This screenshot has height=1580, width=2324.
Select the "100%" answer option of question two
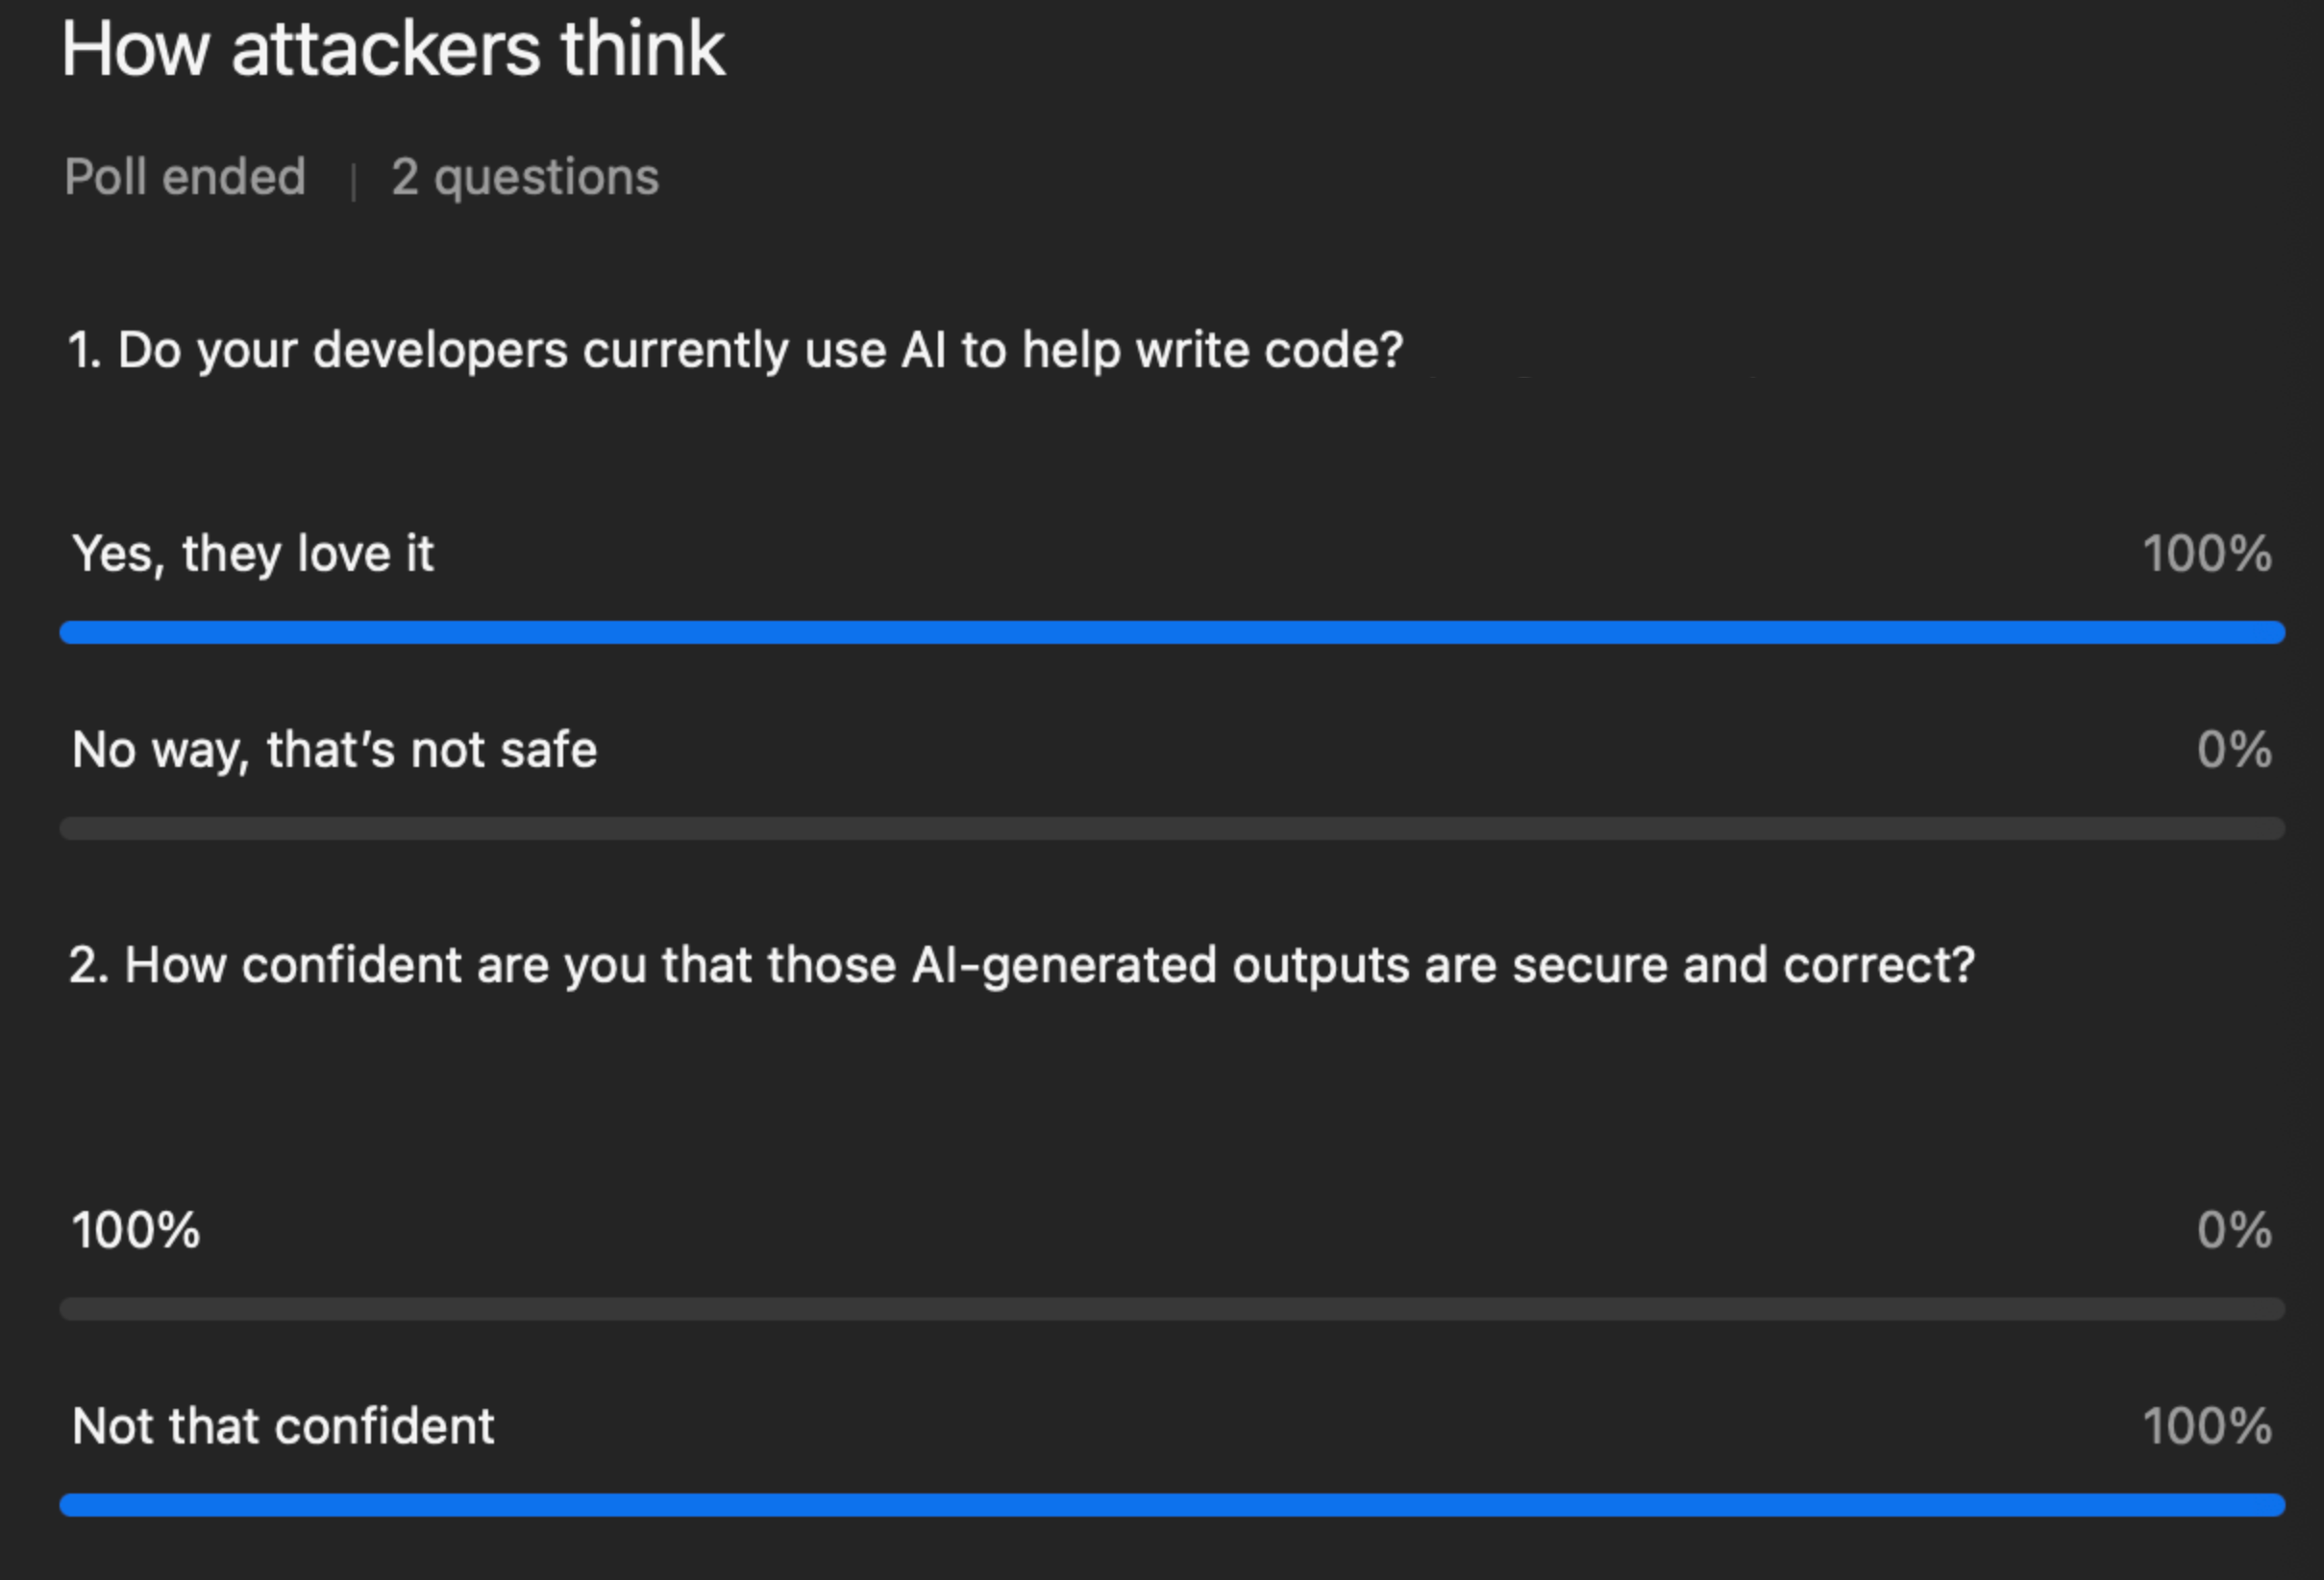[x=136, y=1229]
